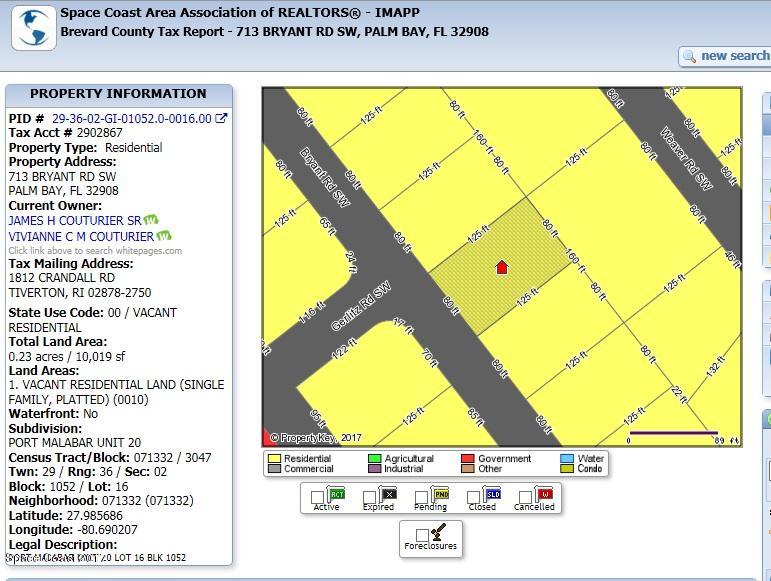This screenshot has width=771, height=581.
Task: Click the green ACT Active flag icon
Action: click(x=336, y=494)
